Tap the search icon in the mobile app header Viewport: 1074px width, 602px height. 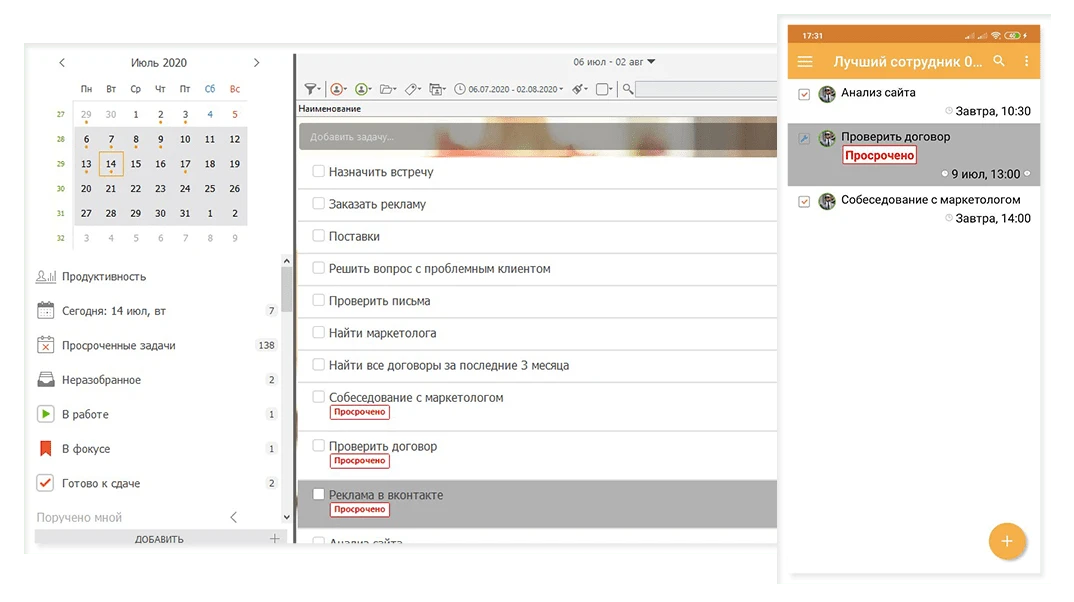(x=999, y=61)
